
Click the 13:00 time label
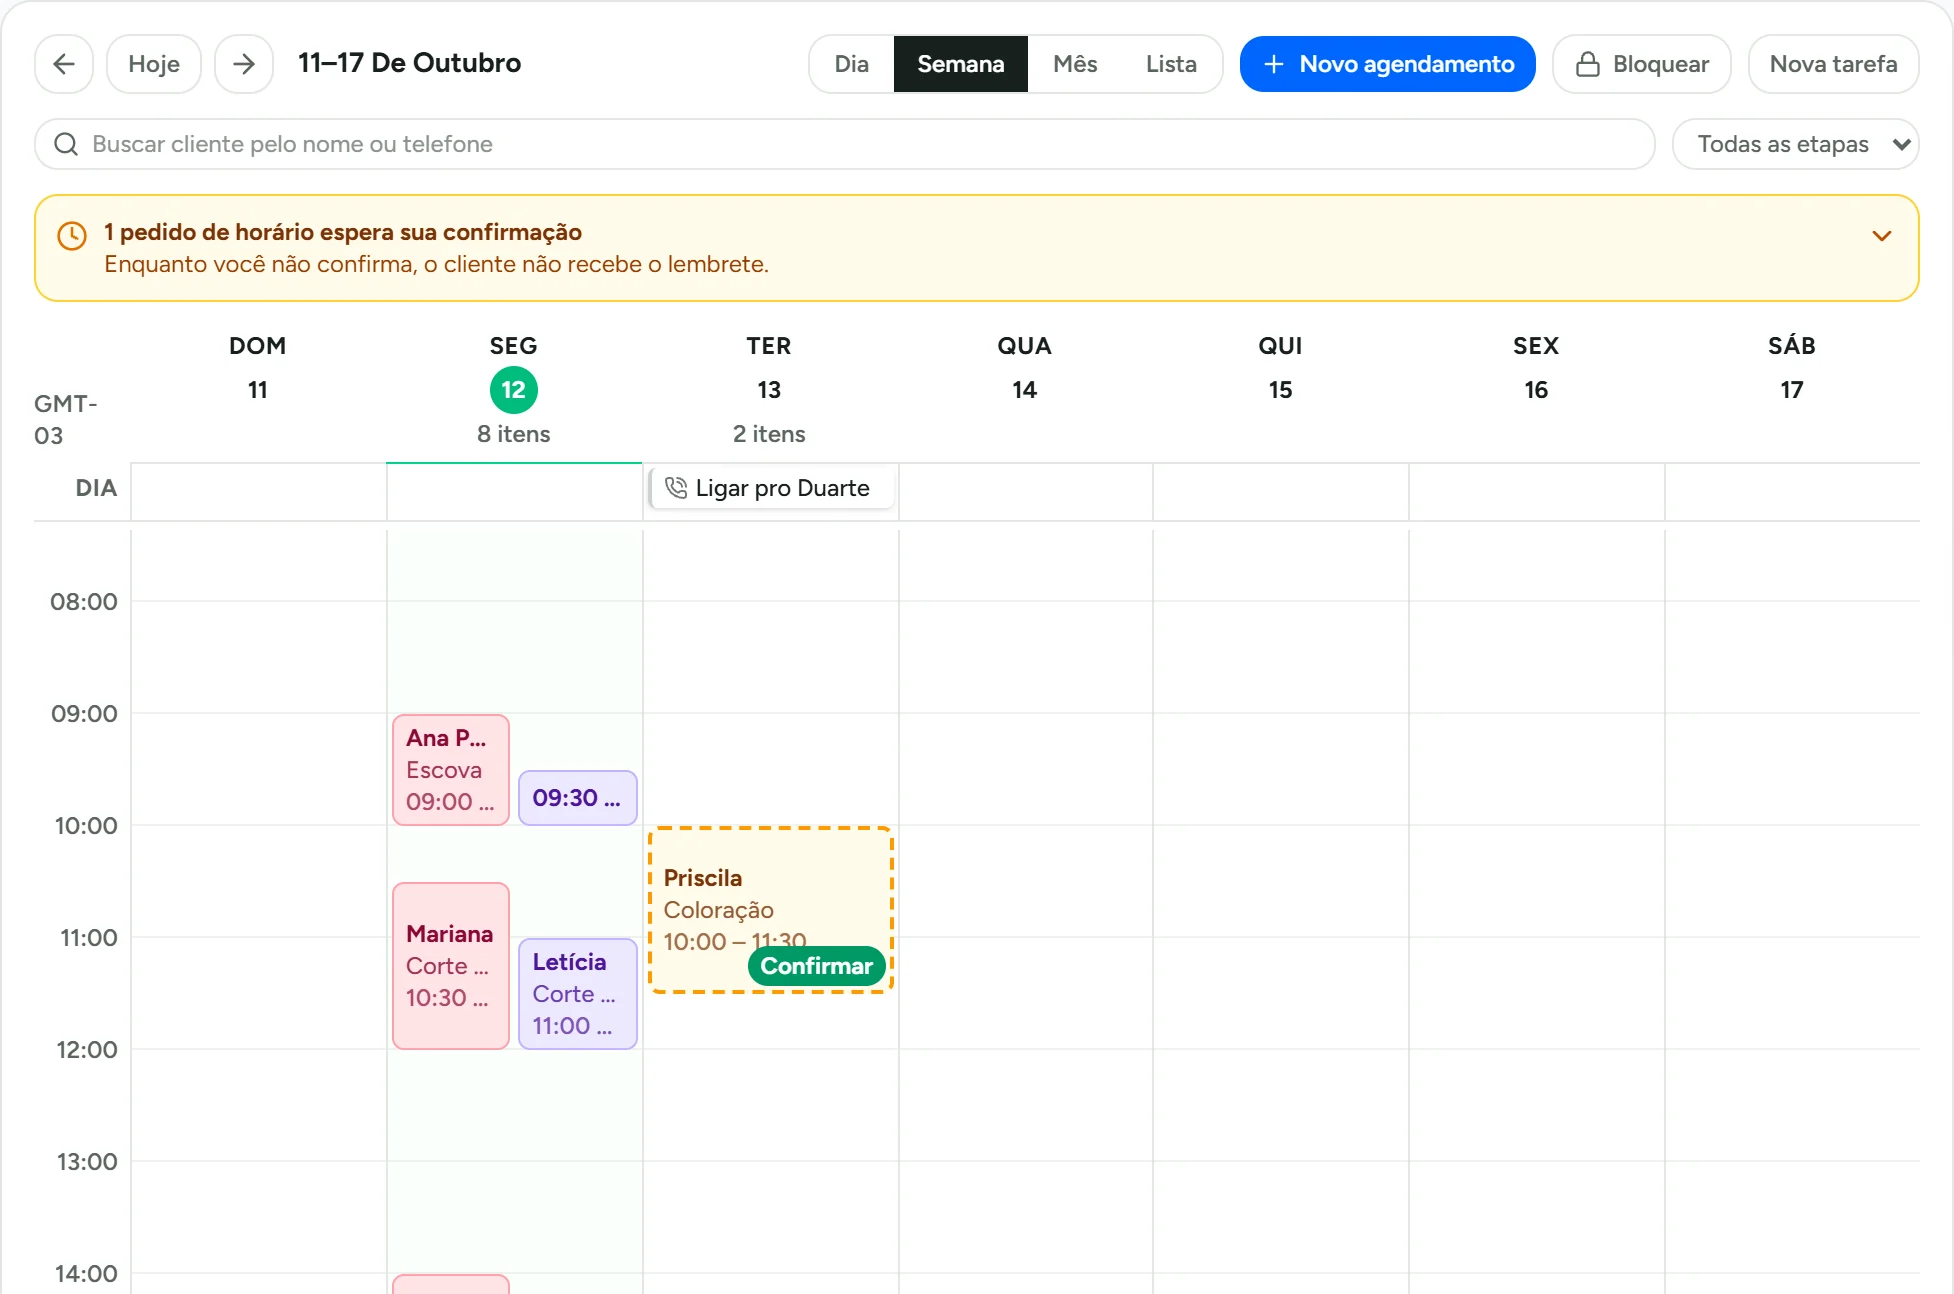click(x=87, y=1162)
